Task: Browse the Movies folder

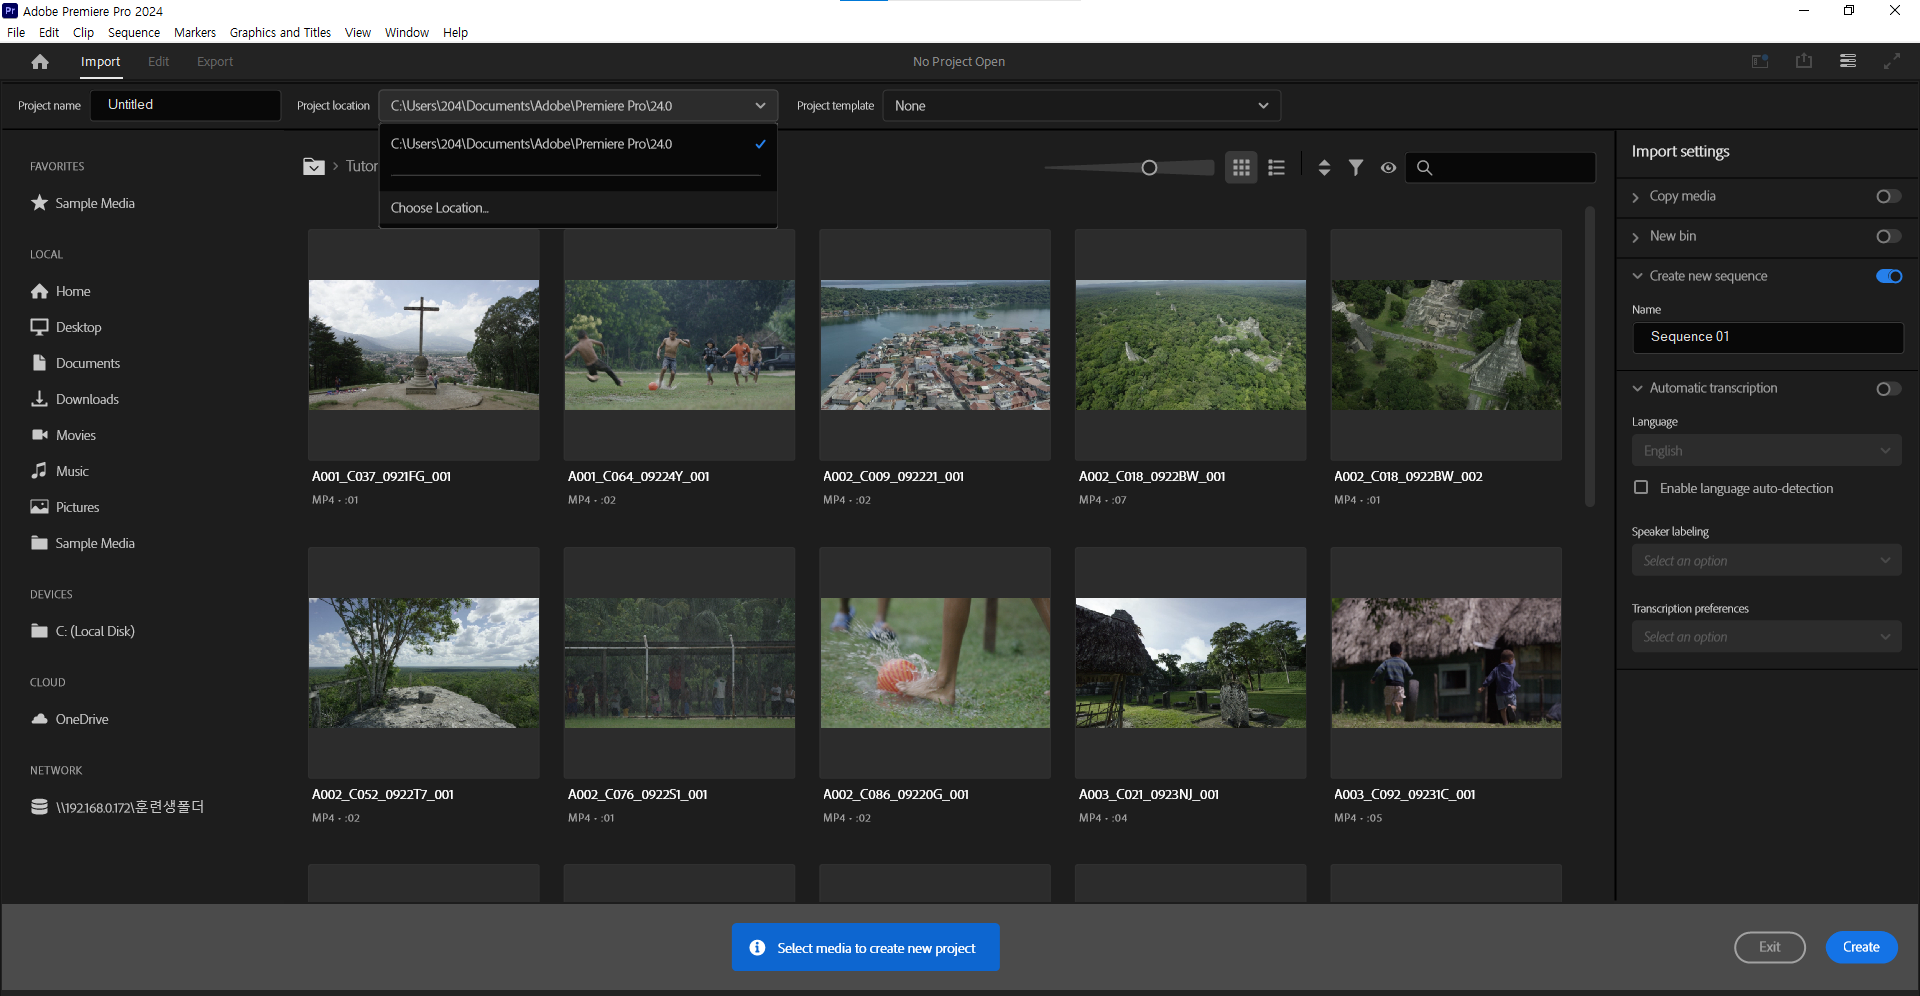Action: 64,435
